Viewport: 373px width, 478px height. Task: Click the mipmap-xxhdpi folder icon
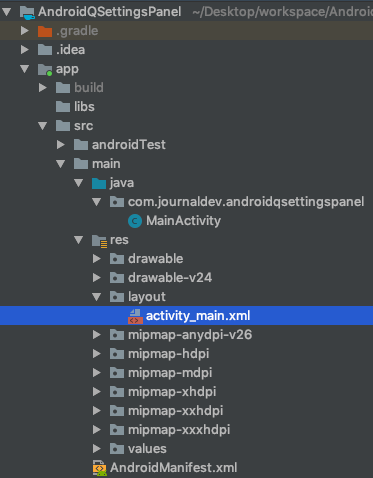point(117,411)
